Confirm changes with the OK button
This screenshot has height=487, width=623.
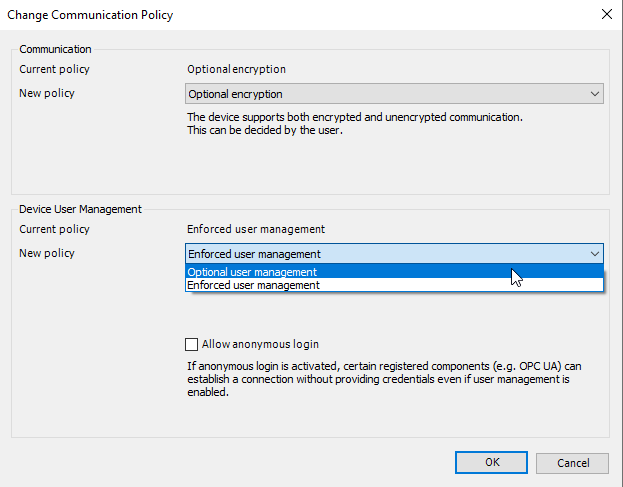(491, 463)
